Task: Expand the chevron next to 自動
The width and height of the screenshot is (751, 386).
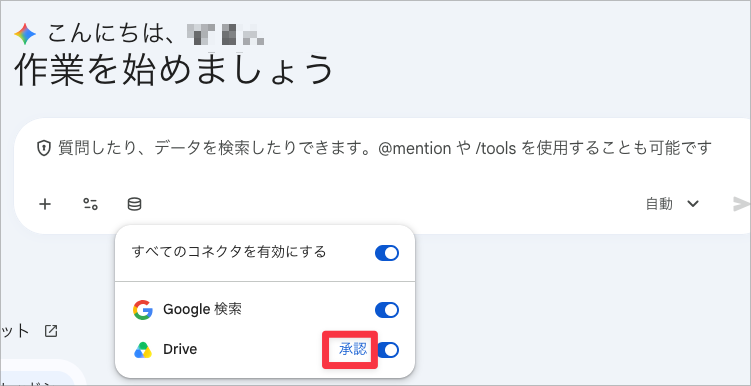Action: click(x=693, y=204)
